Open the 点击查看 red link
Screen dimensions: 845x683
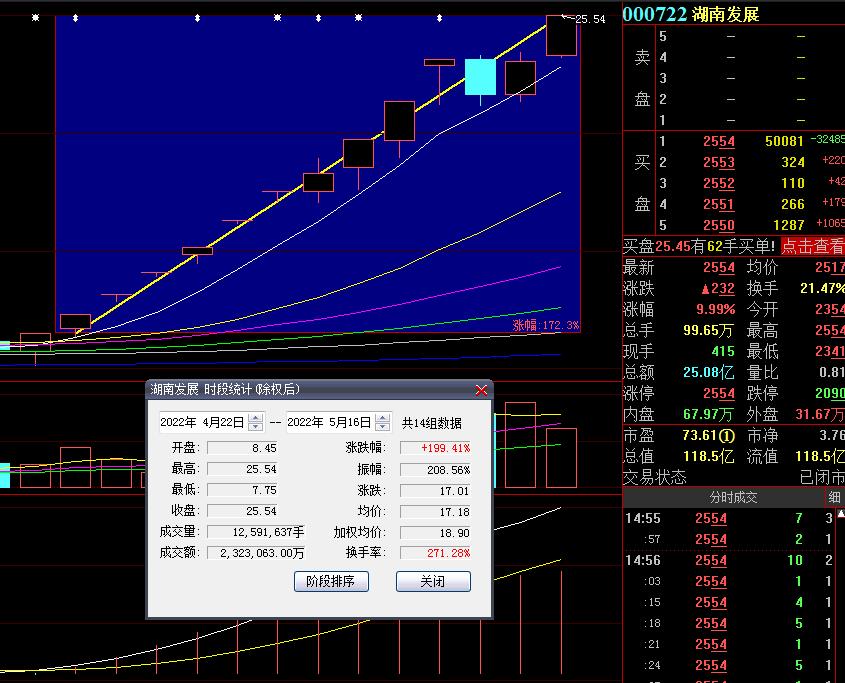click(x=812, y=246)
